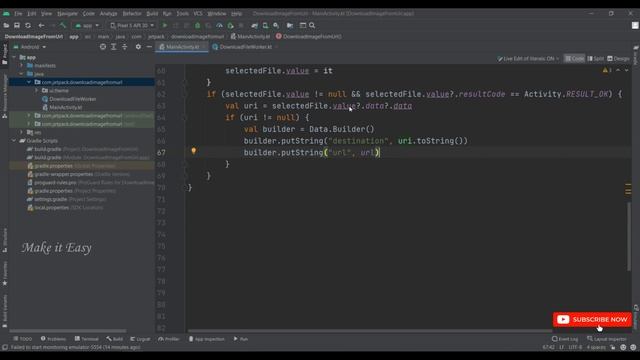The width and height of the screenshot is (640, 360).
Task: Open the Problems tool window
Action: (53, 339)
